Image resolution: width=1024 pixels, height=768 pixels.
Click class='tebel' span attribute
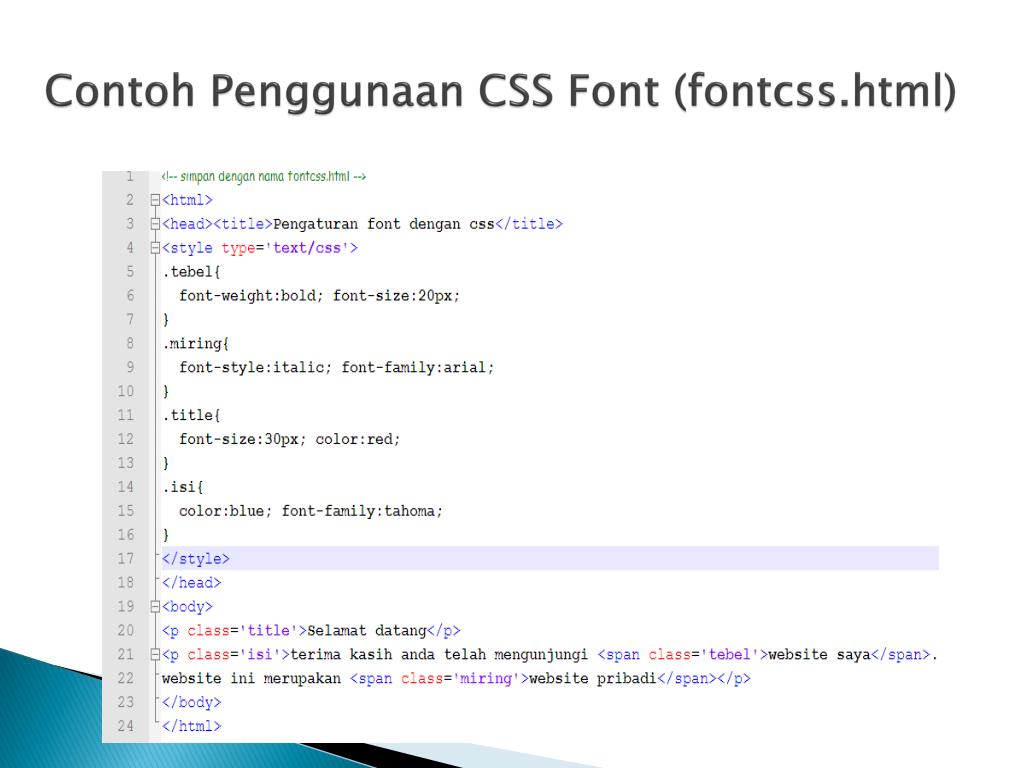703,654
